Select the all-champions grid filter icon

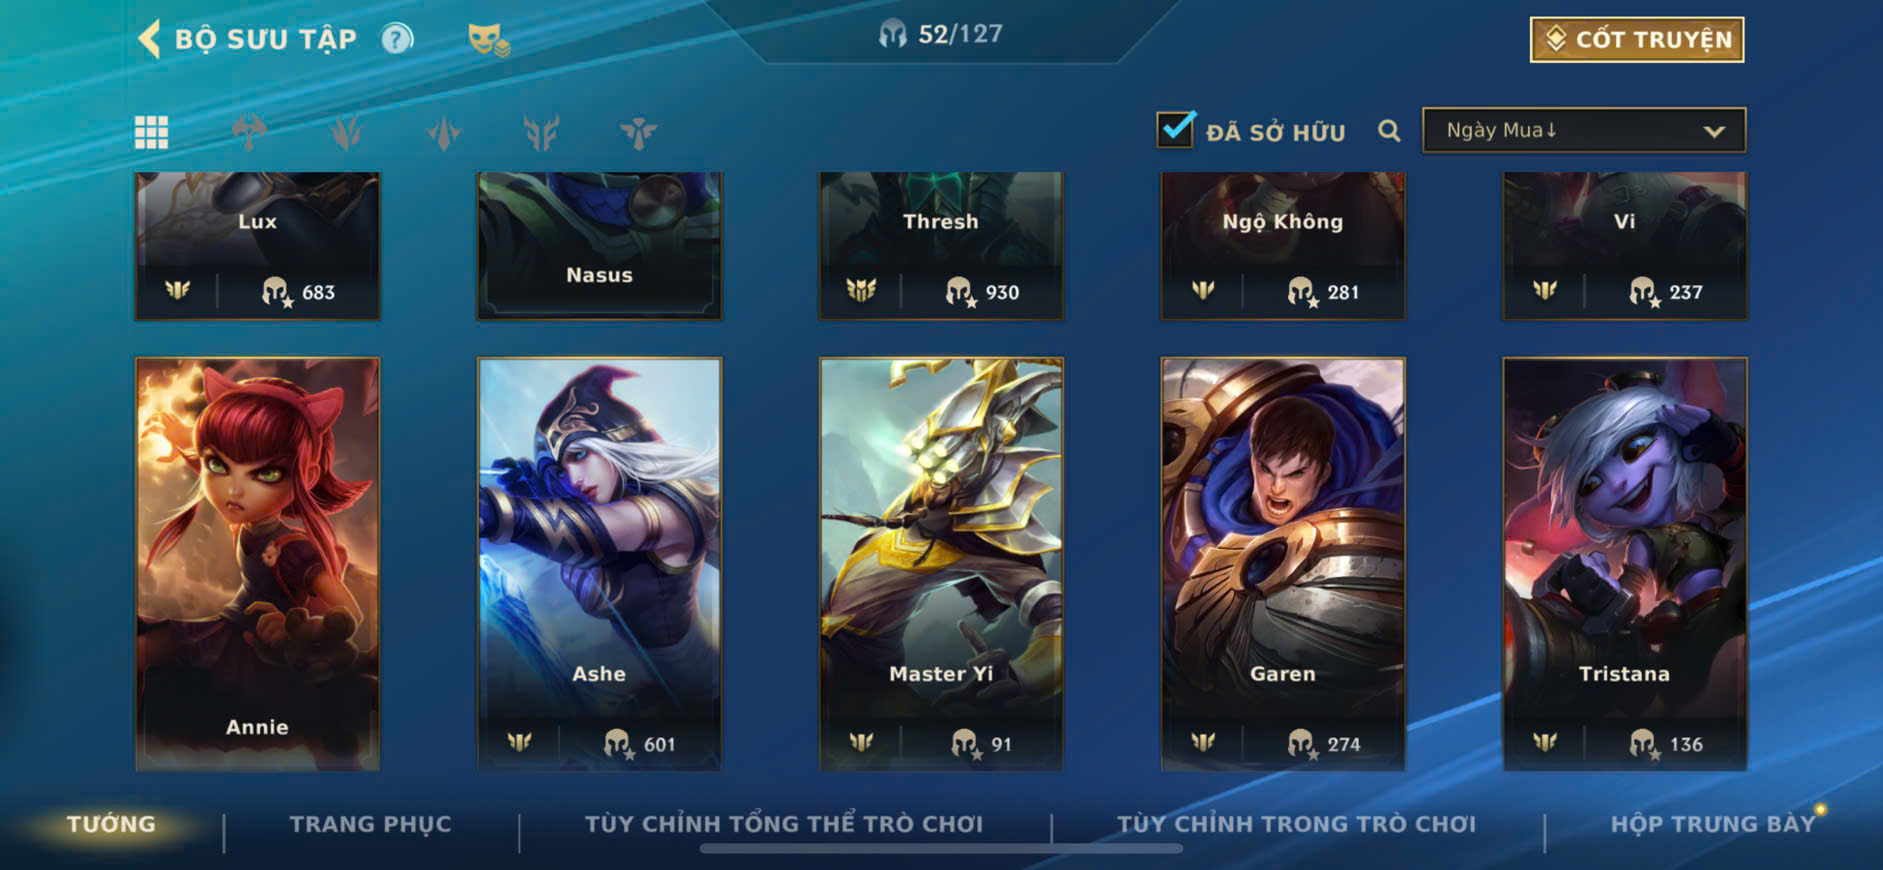[x=151, y=132]
